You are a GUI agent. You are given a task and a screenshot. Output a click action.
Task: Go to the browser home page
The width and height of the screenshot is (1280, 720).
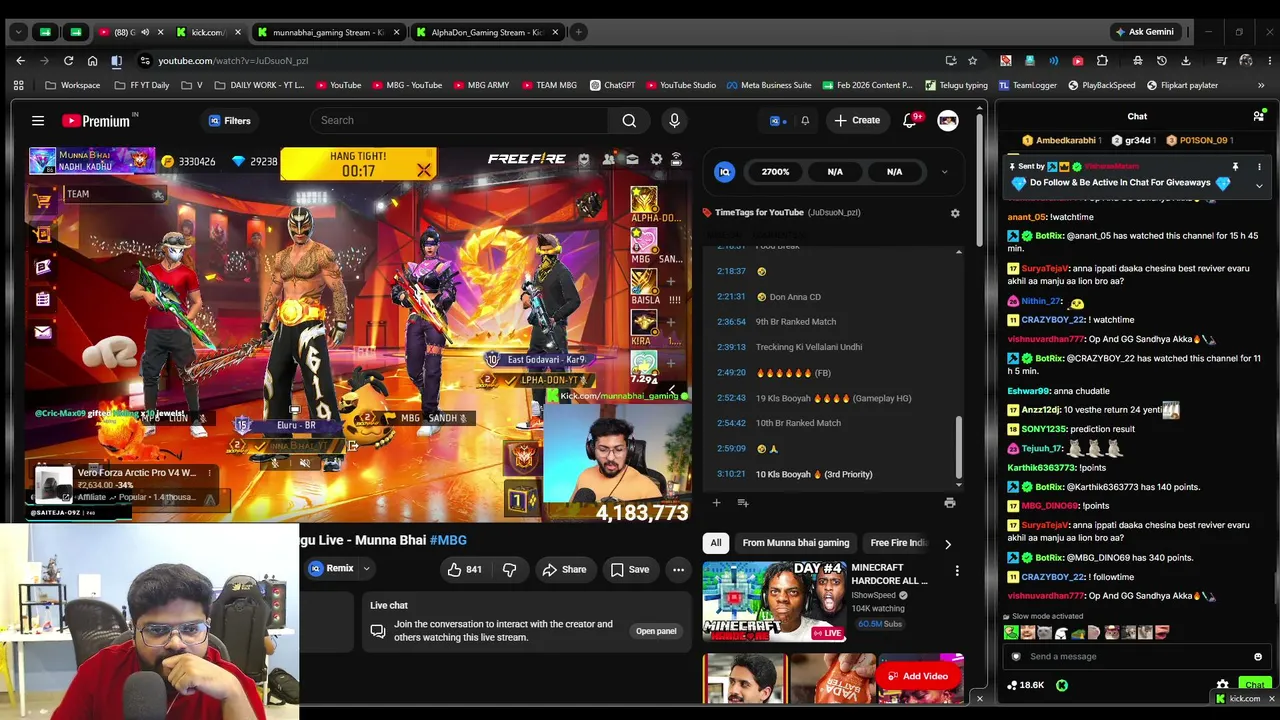point(92,61)
